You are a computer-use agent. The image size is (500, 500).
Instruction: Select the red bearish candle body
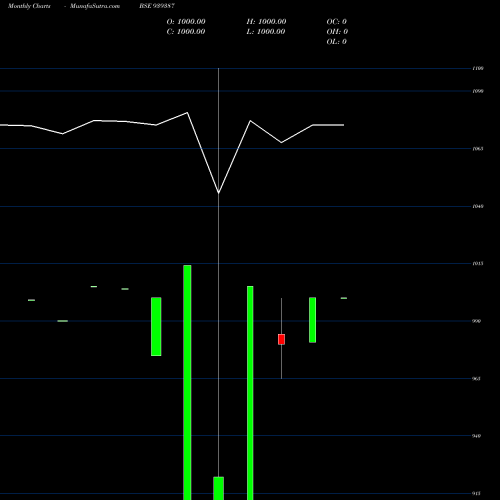[x=281, y=339]
